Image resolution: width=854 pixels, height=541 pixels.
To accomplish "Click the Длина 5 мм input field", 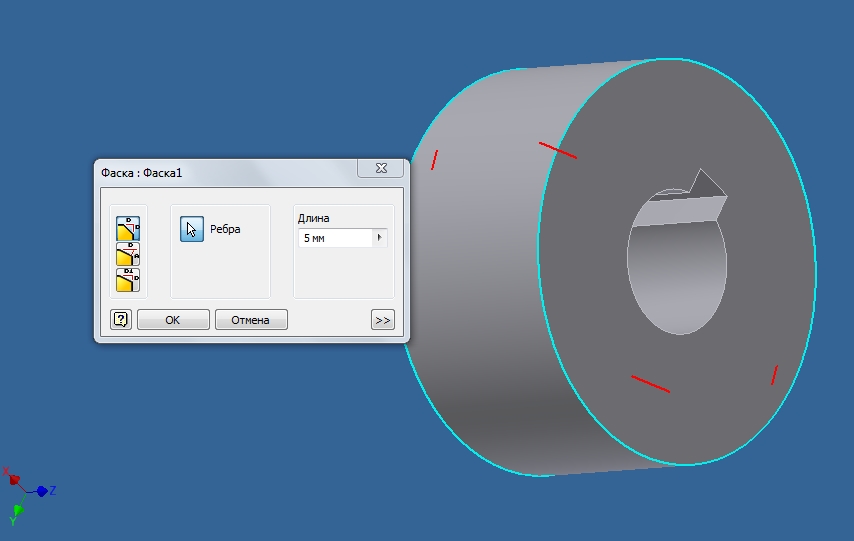I will (336, 238).
